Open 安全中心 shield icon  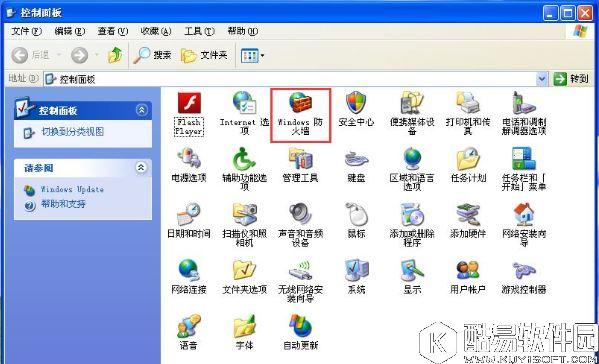(x=356, y=103)
